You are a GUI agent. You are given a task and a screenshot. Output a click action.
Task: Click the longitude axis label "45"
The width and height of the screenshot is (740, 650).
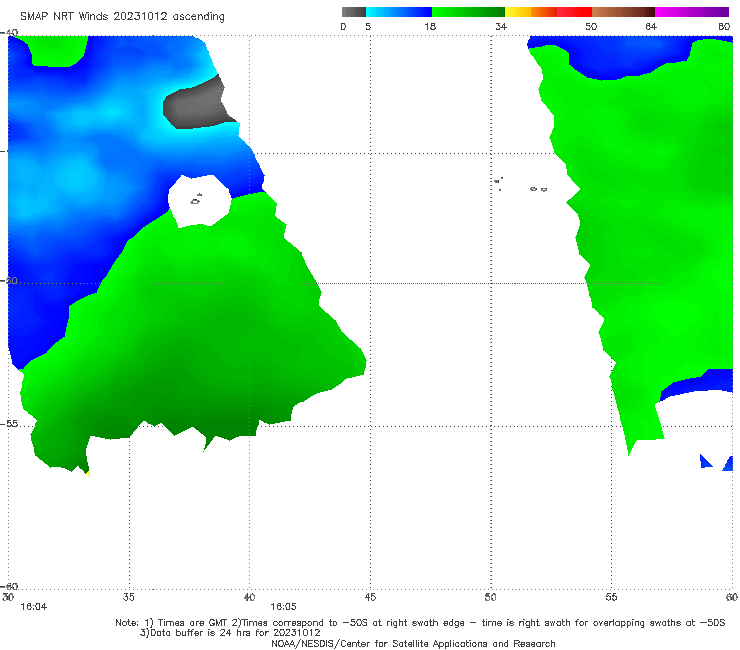tap(370, 597)
